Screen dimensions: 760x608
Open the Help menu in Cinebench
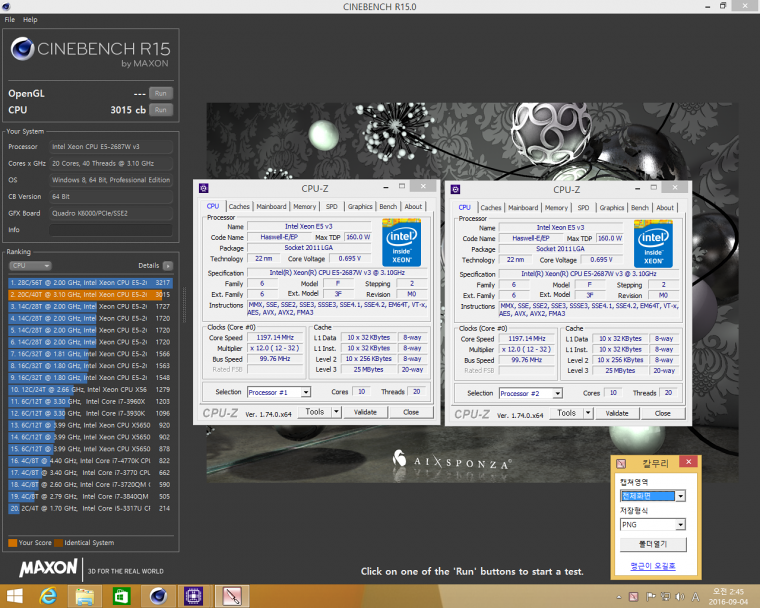[30, 19]
